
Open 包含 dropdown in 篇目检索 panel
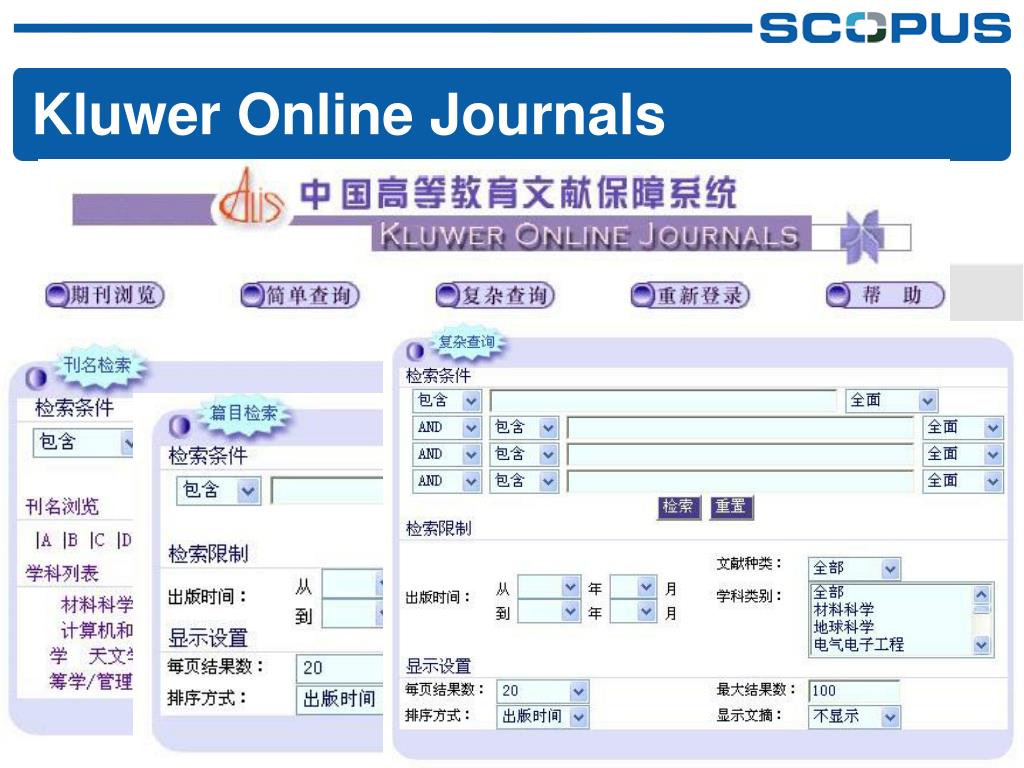(219, 491)
